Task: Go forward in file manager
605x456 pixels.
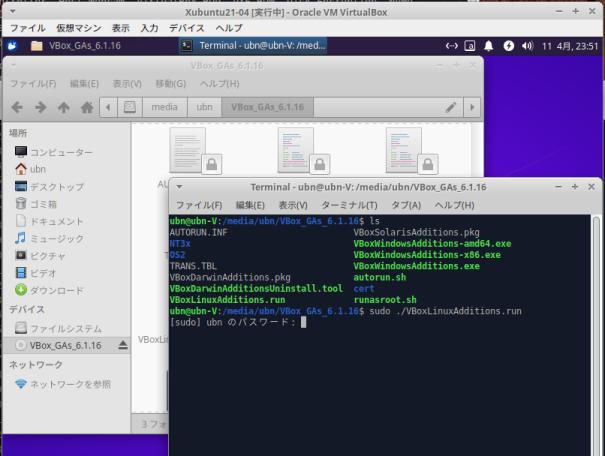Action: 41,107
